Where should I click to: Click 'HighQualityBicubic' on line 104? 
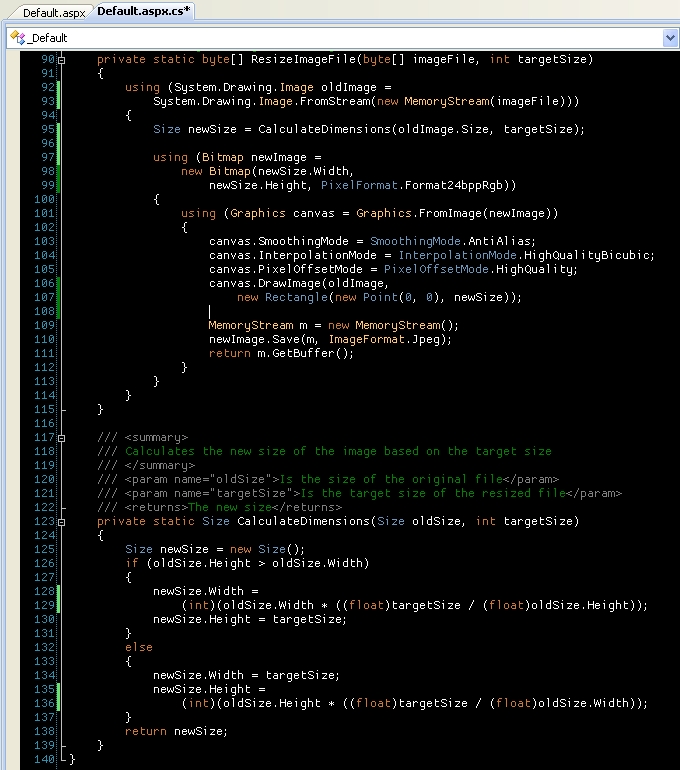586,255
